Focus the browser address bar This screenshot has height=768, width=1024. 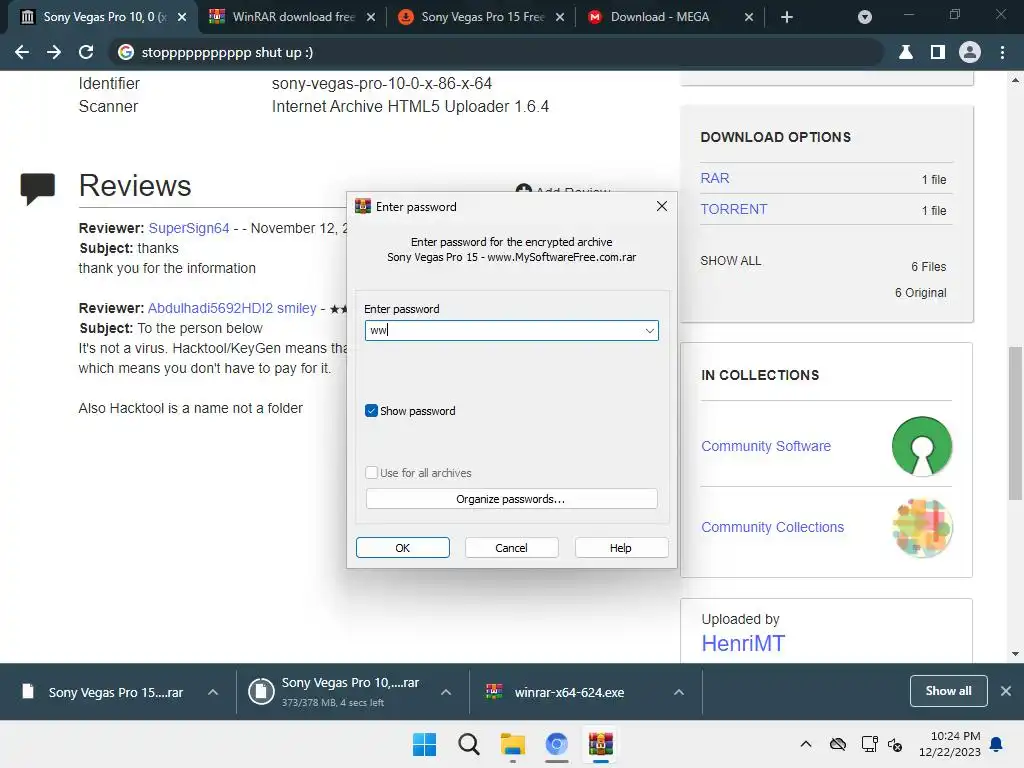496,52
